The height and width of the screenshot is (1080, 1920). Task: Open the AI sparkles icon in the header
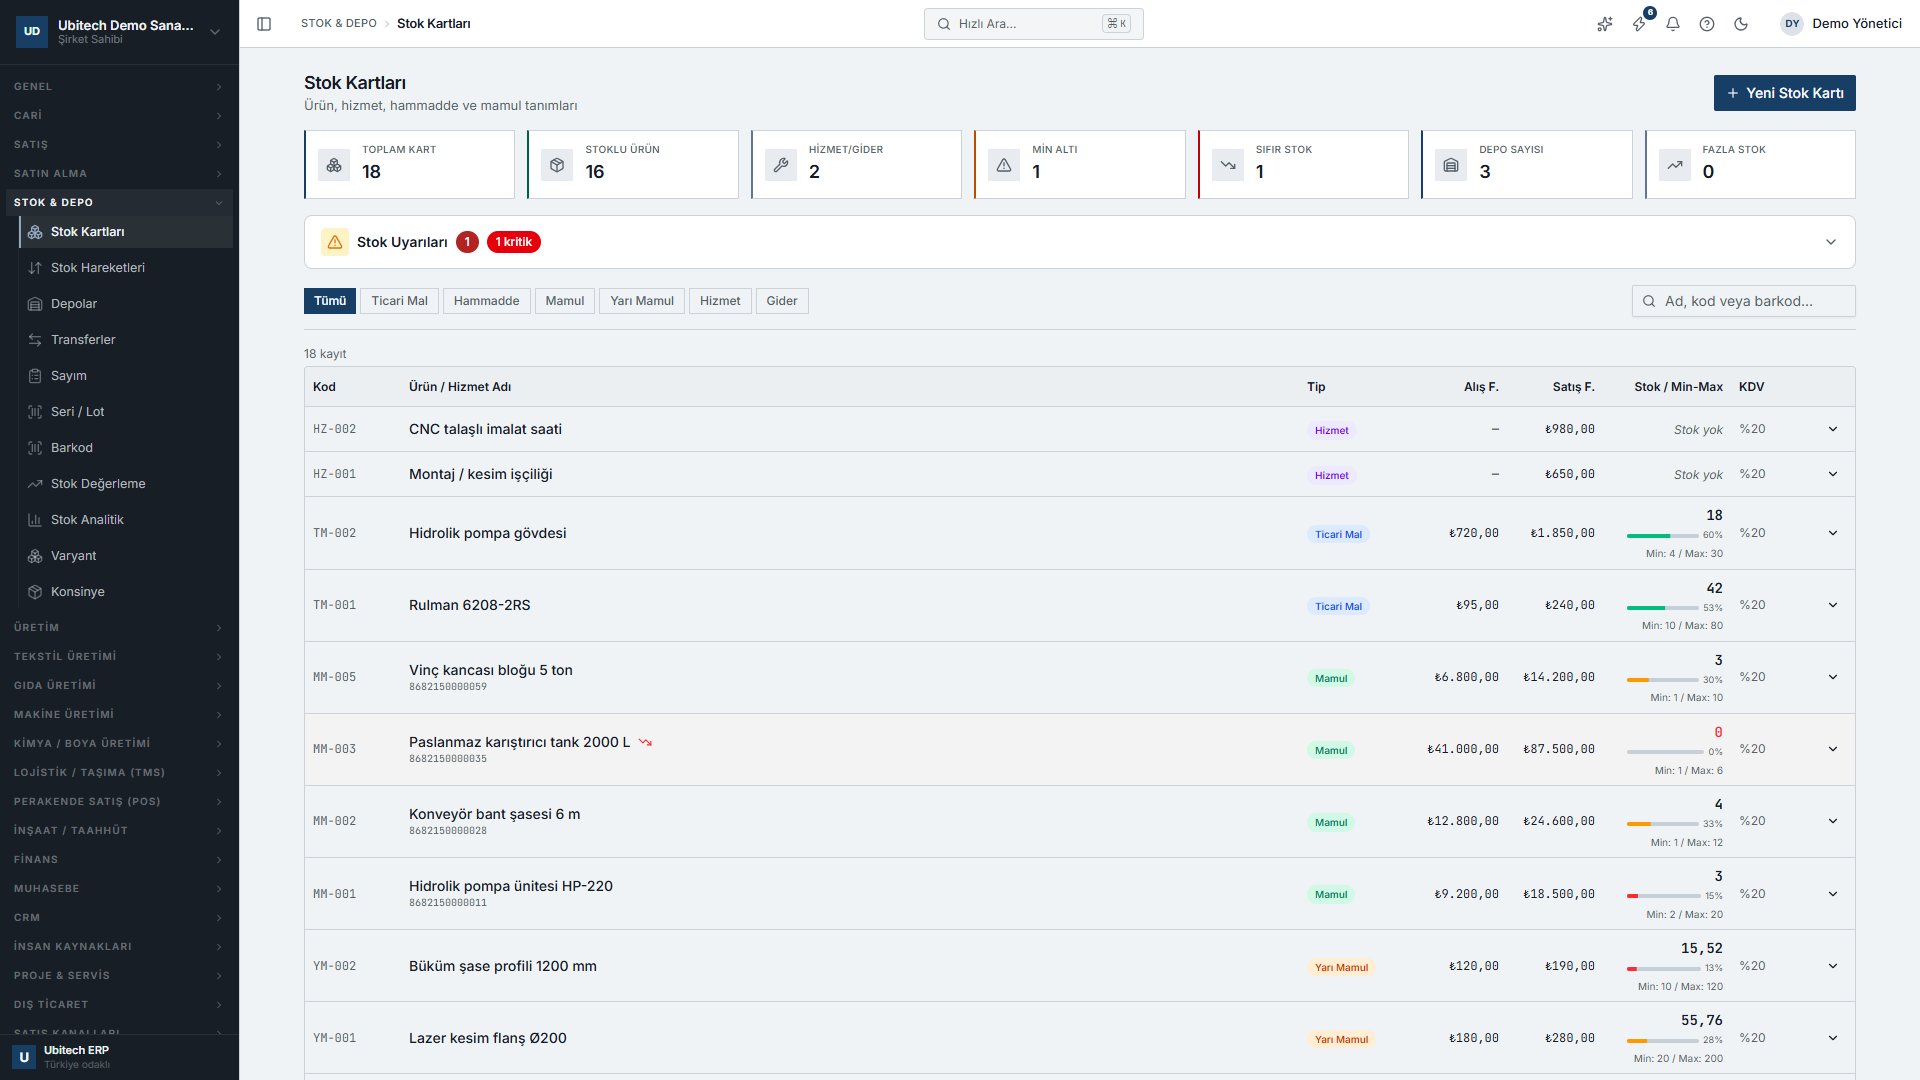(x=1605, y=24)
